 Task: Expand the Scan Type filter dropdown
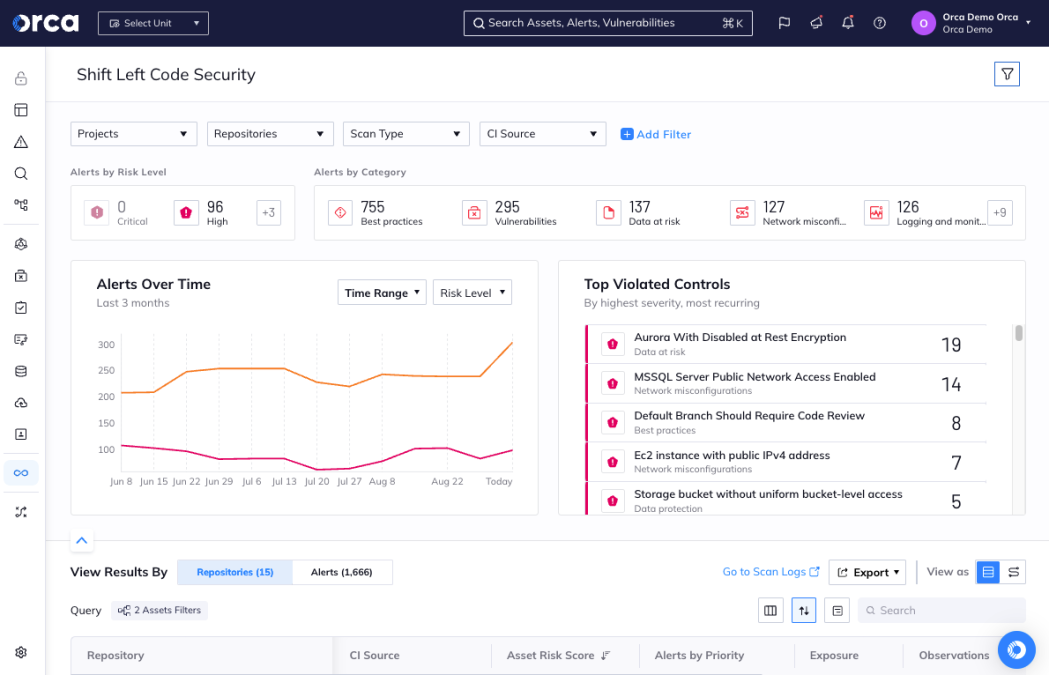tap(406, 133)
